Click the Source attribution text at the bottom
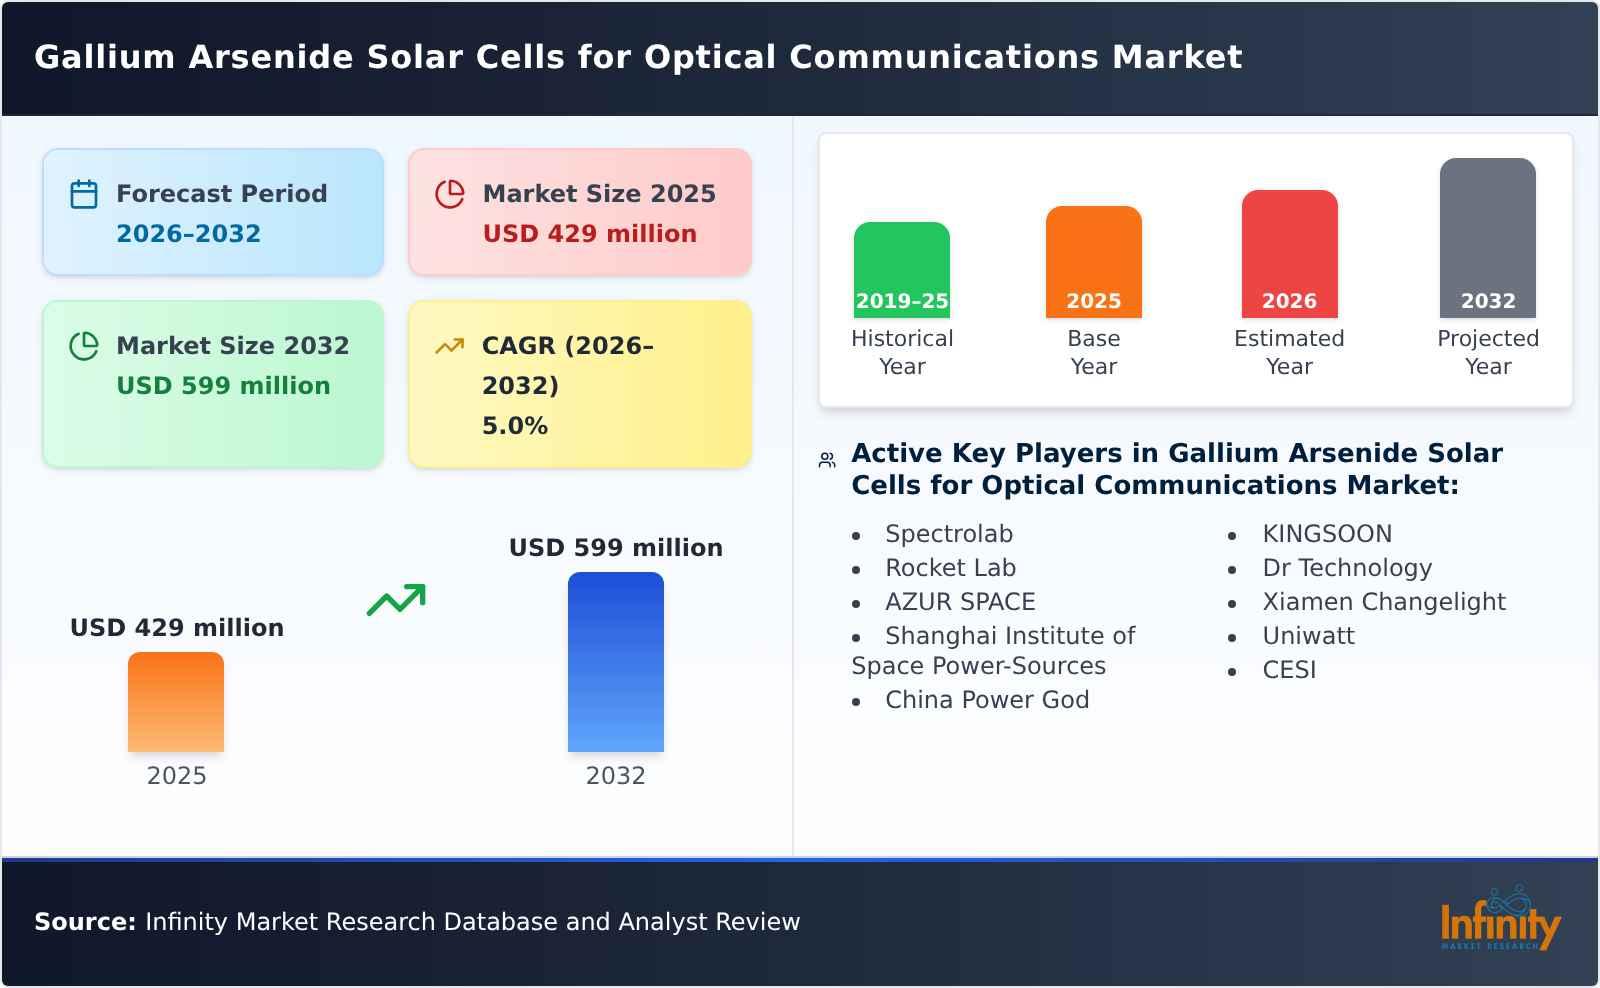The width and height of the screenshot is (1600, 988). point(417,923)
